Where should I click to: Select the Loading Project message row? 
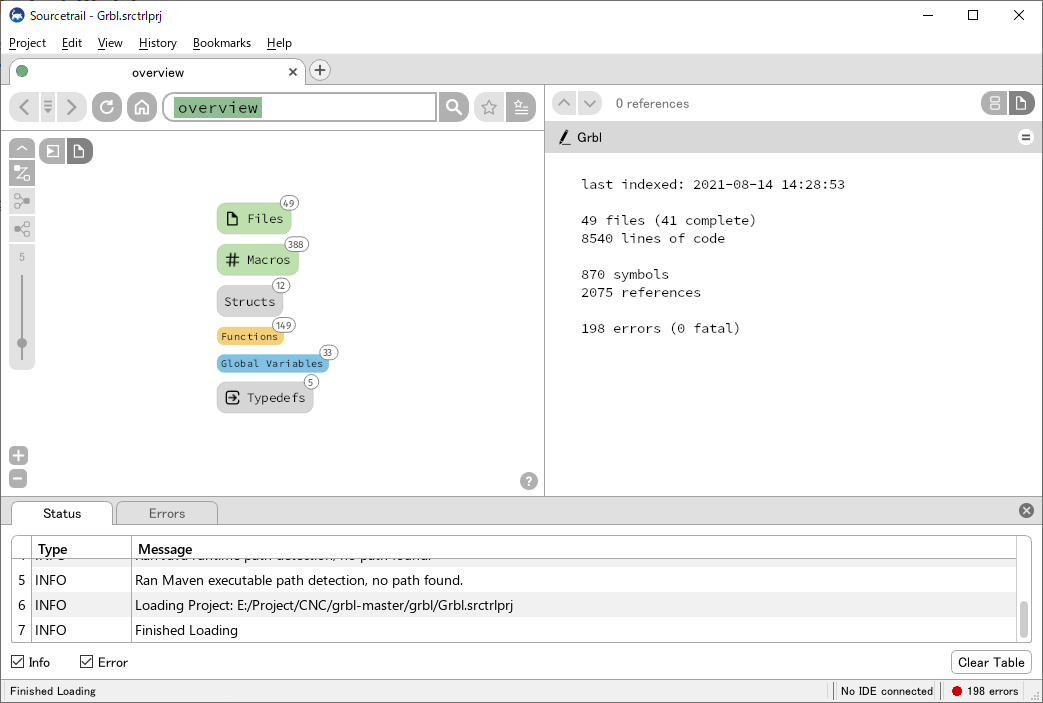tap(514, 605)
